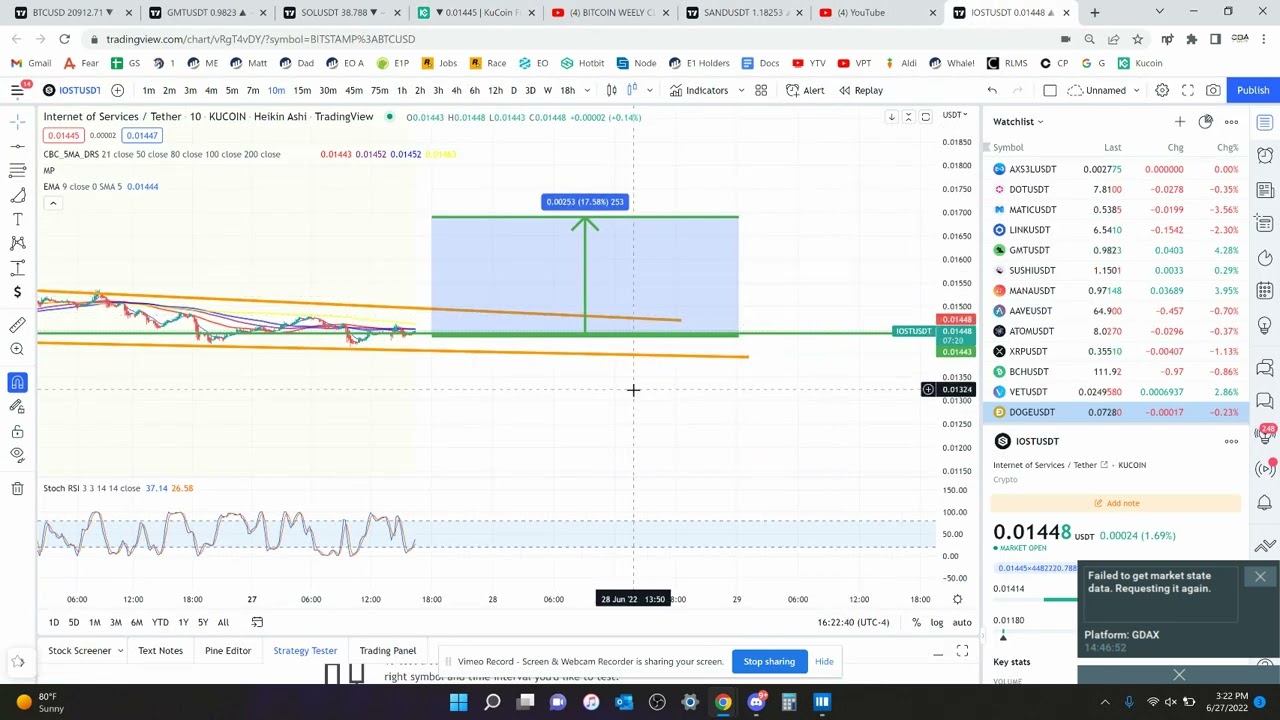The height and width of the screenshot is (720, 1280).
Task: Create an Alert from top toolbar
Action: coord(805,90)
